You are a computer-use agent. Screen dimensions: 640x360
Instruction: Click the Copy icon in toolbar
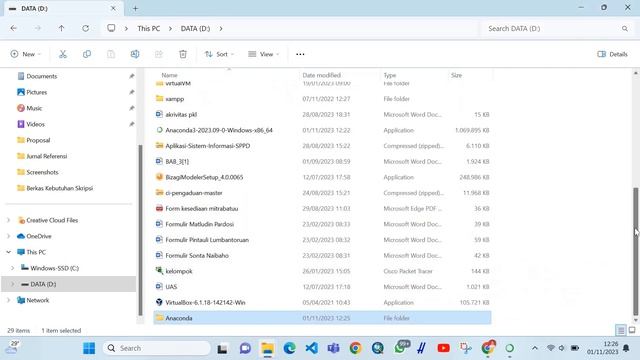pos(87,54)
